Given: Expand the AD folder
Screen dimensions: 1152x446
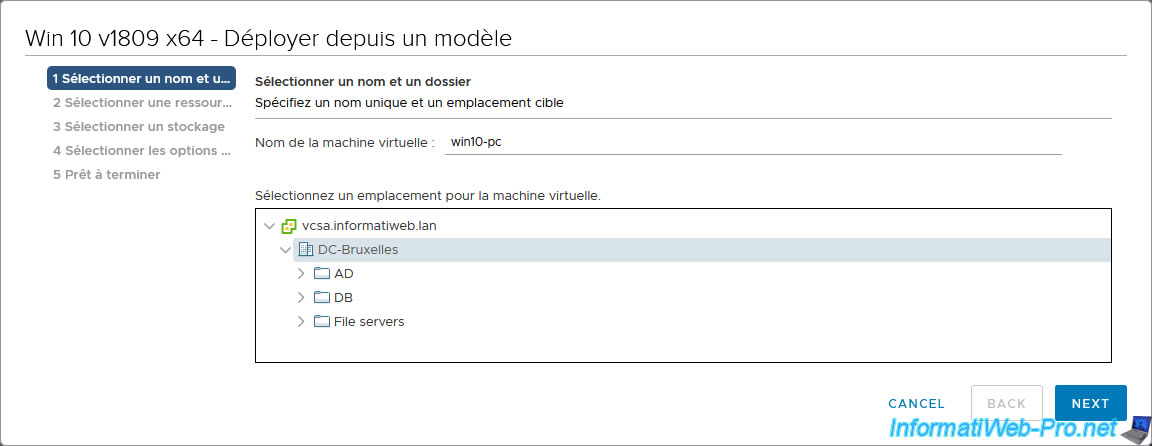Looking at the screenshot, I should tap(301, 274).
